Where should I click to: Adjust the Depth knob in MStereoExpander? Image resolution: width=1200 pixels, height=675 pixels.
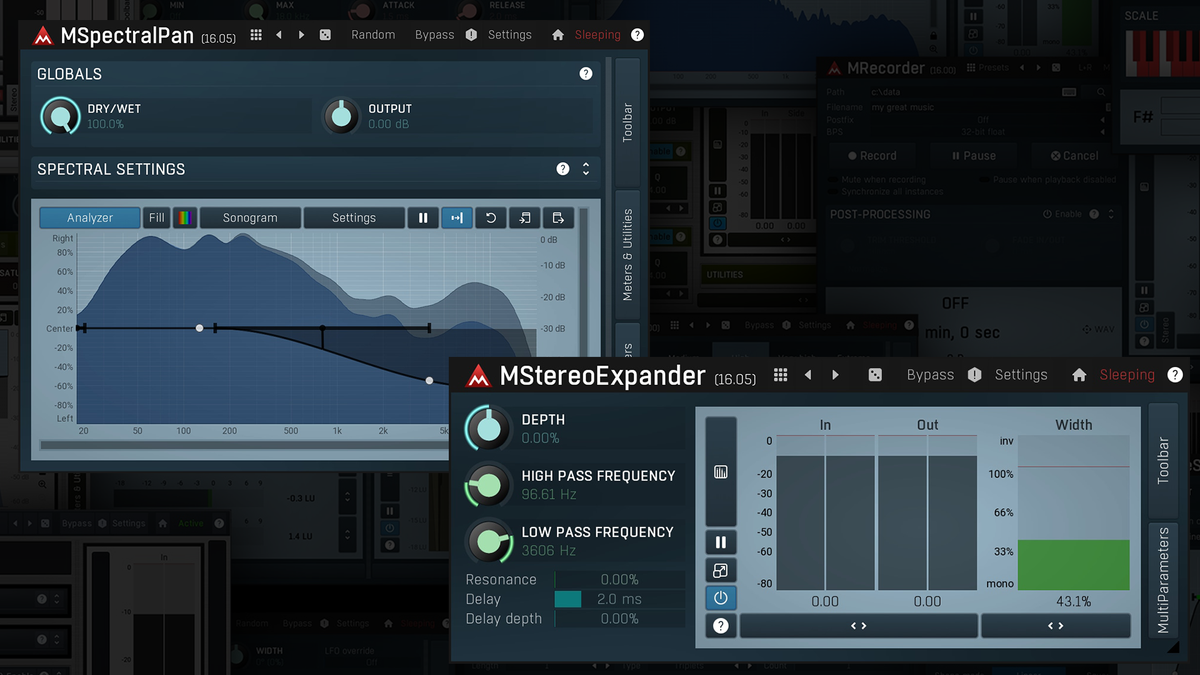point(487,427)
